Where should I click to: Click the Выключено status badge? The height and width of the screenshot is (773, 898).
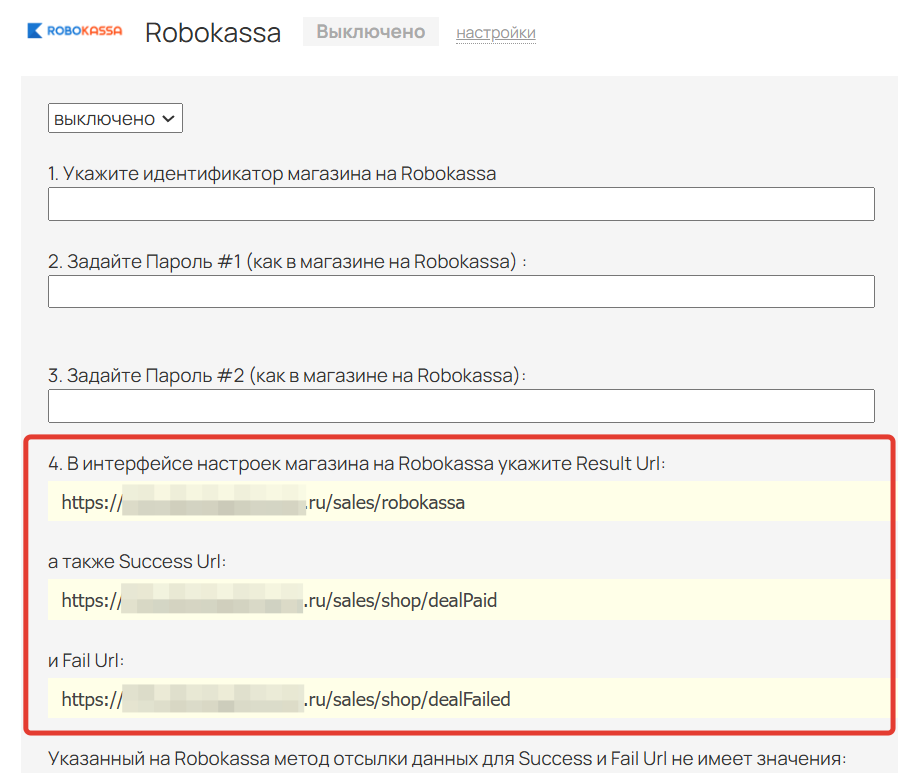pos(371,31)
